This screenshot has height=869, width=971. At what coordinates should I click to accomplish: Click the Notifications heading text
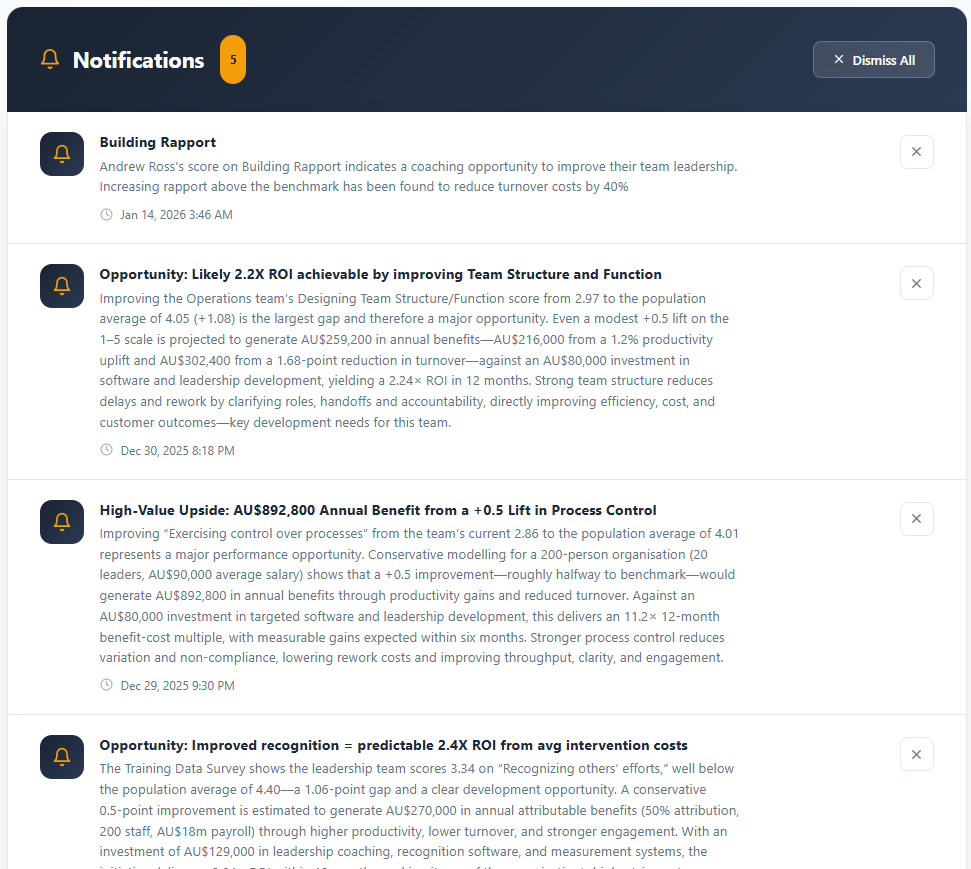138,60
